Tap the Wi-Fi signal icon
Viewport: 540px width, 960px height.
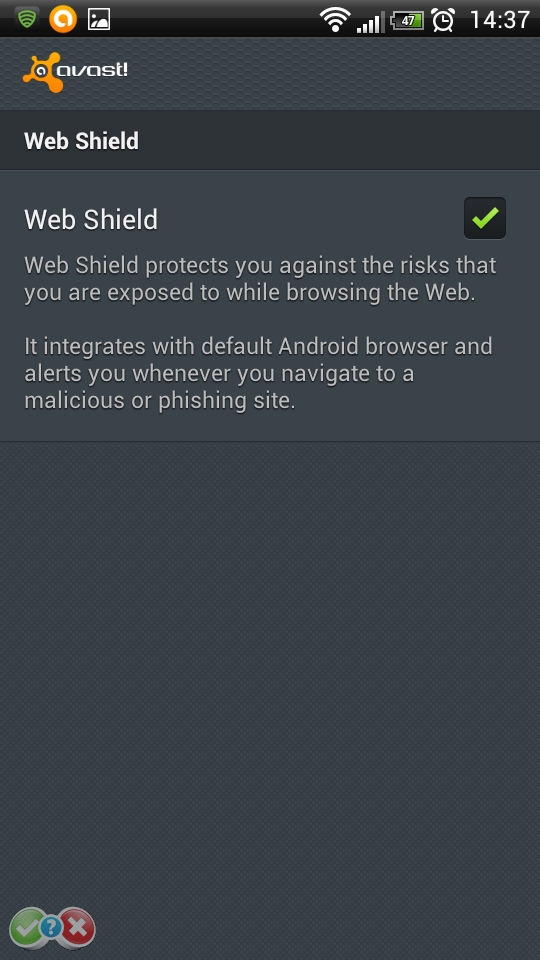click(x=335, y=20)
